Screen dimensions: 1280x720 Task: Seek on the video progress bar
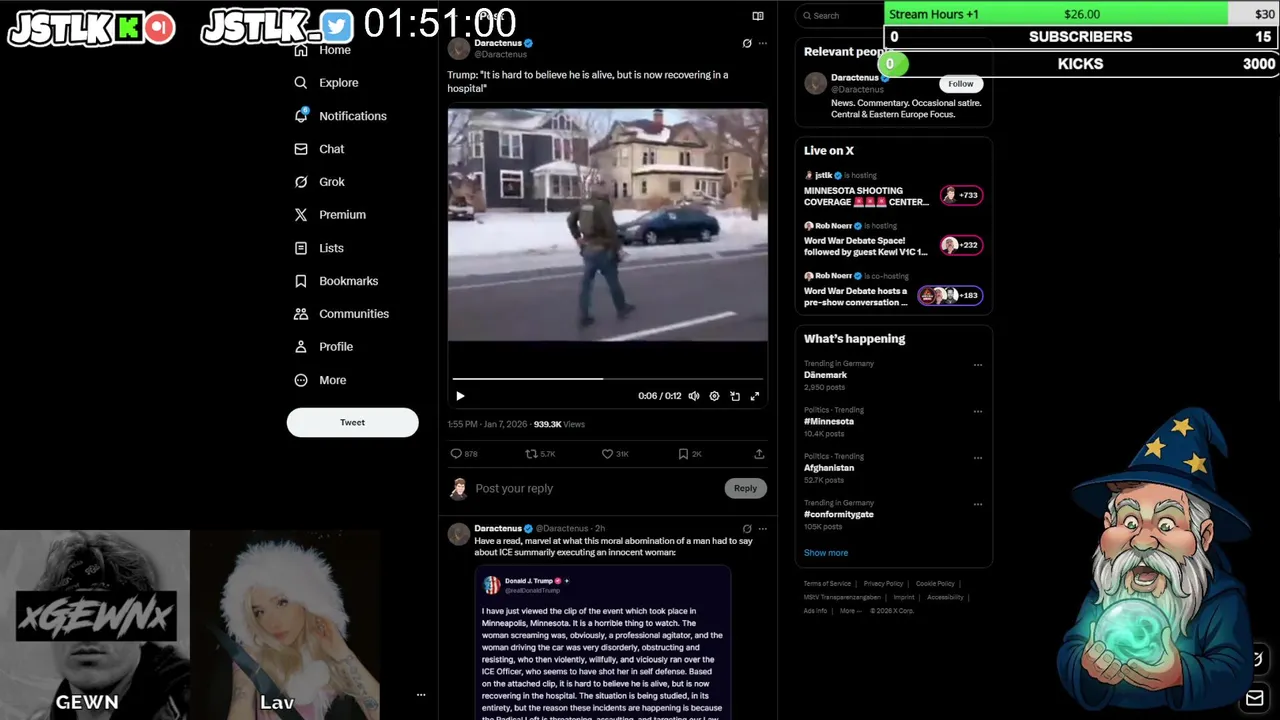[608, 378]
